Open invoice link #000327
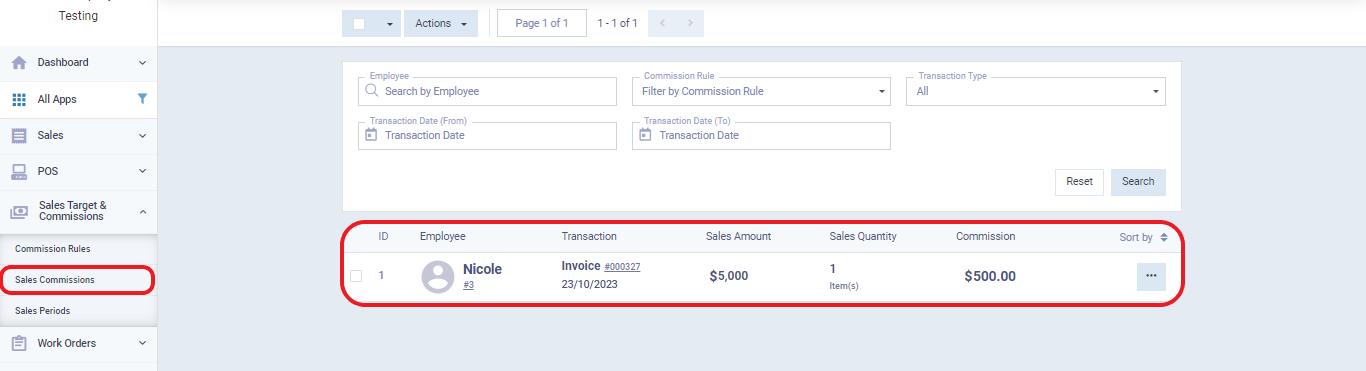This screenshot has height=371, width=1366. point(622,267)
